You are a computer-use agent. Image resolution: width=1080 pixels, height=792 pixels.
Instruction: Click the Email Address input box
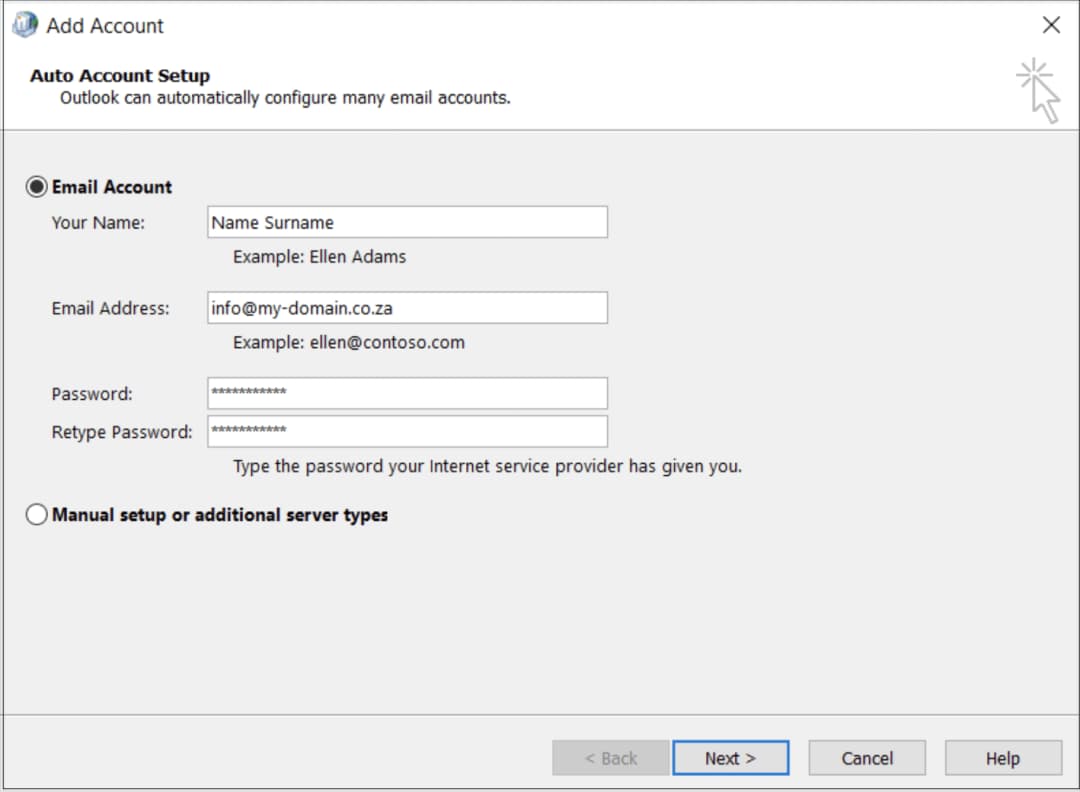[407, 307]
